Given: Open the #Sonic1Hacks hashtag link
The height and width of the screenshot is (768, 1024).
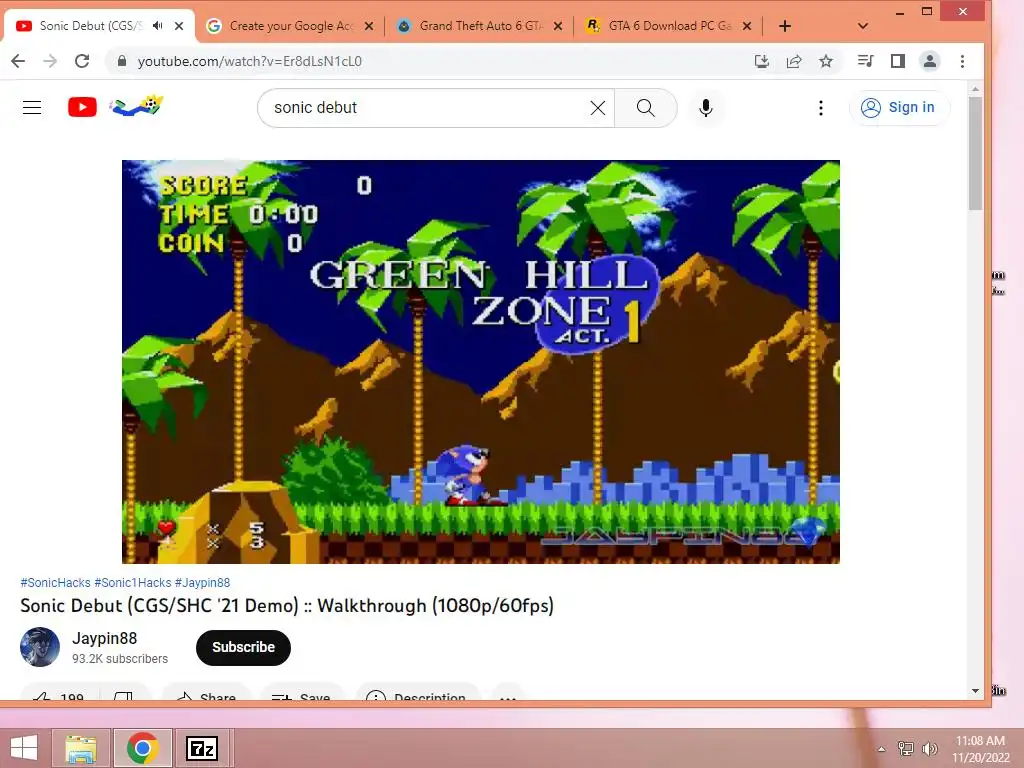Looking at the screenshot, I should [133, 583].
